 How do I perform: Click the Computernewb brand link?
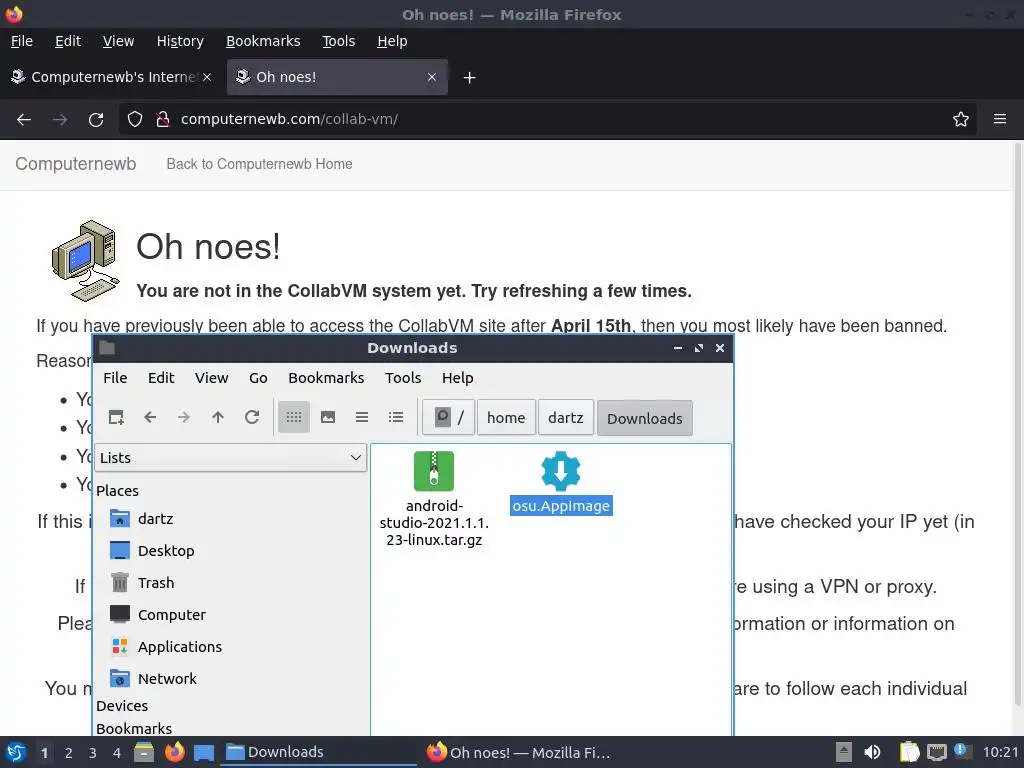(x=76, y=164)
